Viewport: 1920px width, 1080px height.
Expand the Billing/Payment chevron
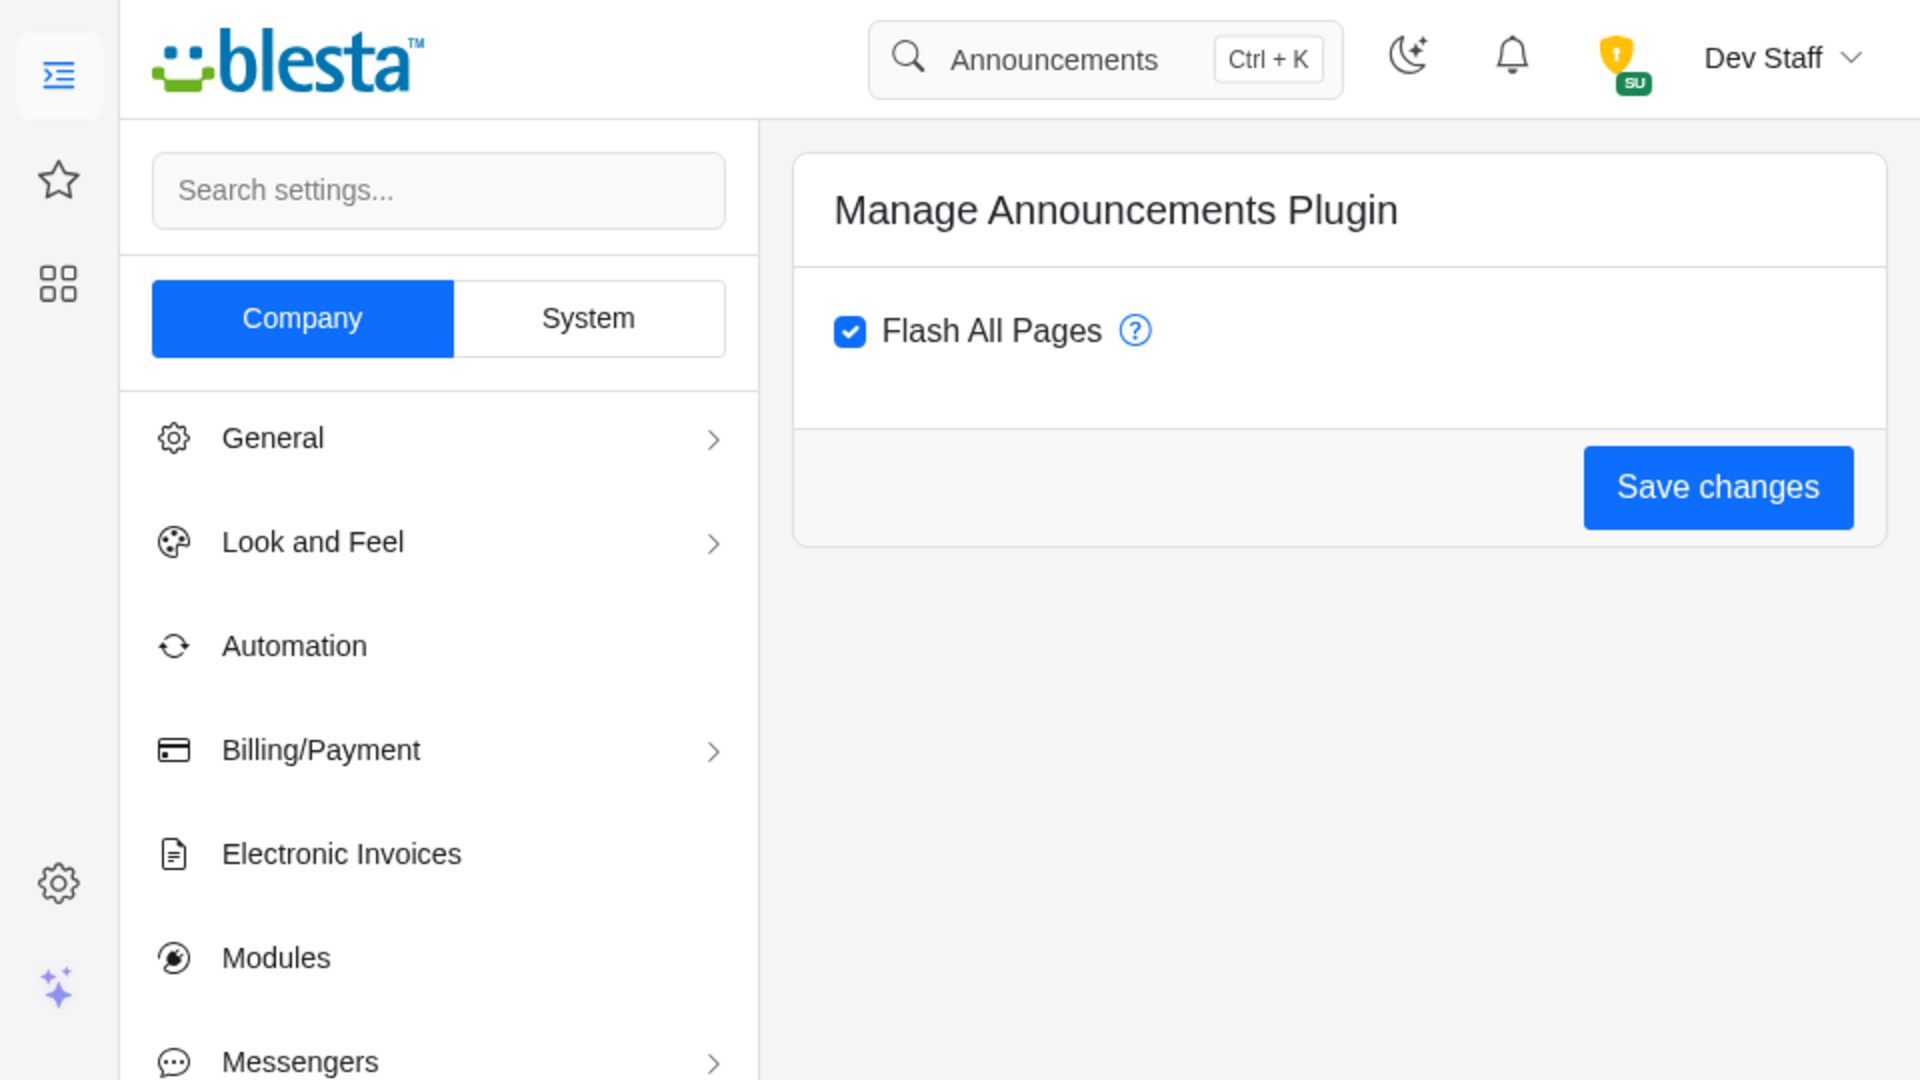[x=713, y=752]
